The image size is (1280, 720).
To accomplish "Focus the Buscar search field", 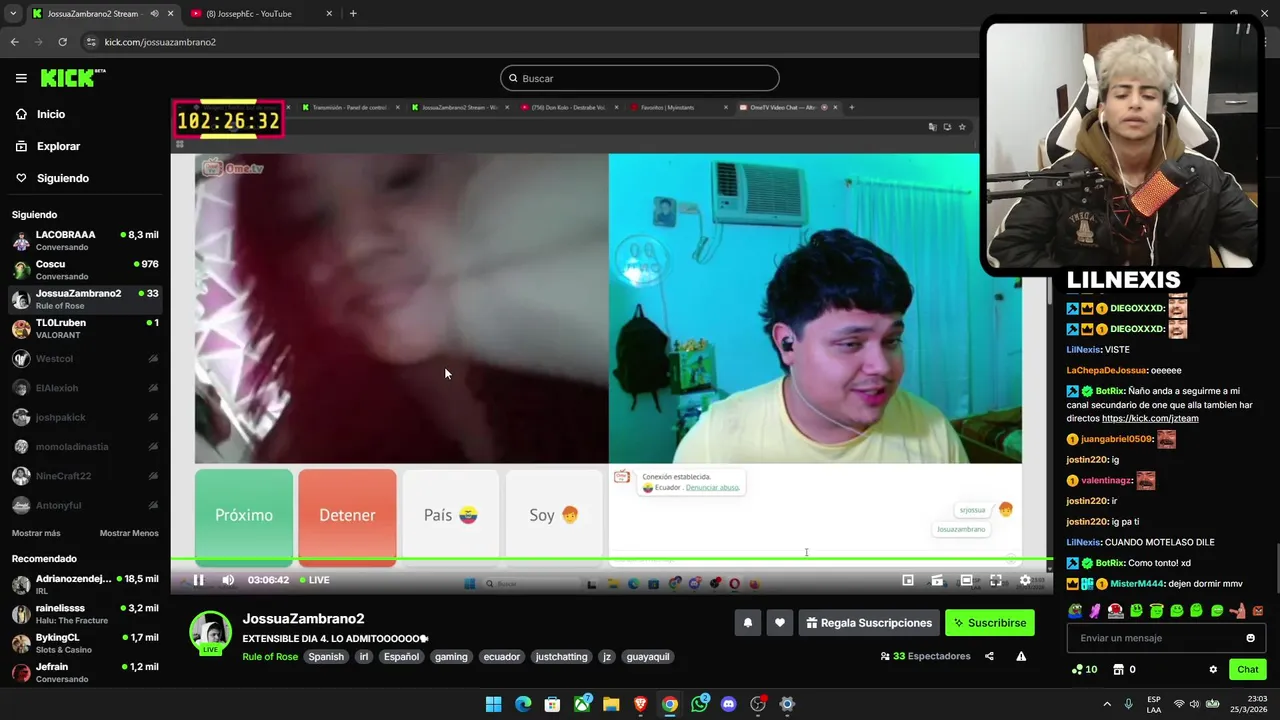I will coord(640,78).
